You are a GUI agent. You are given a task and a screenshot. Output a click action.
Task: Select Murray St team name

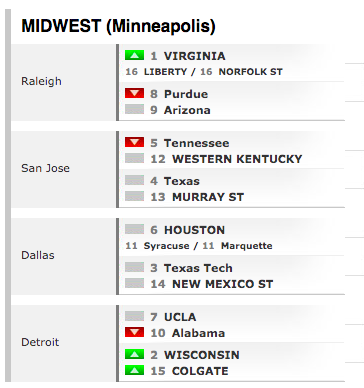pos(208,197)
